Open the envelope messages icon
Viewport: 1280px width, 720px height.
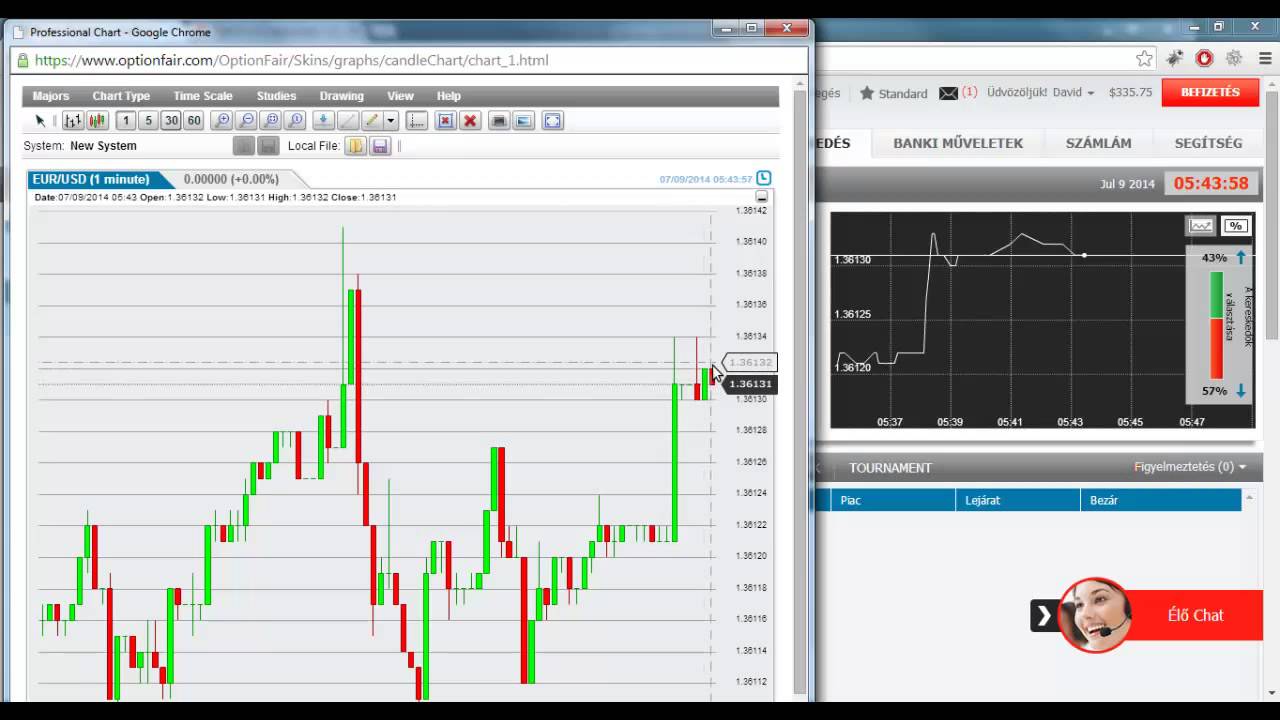click(948, 93)
